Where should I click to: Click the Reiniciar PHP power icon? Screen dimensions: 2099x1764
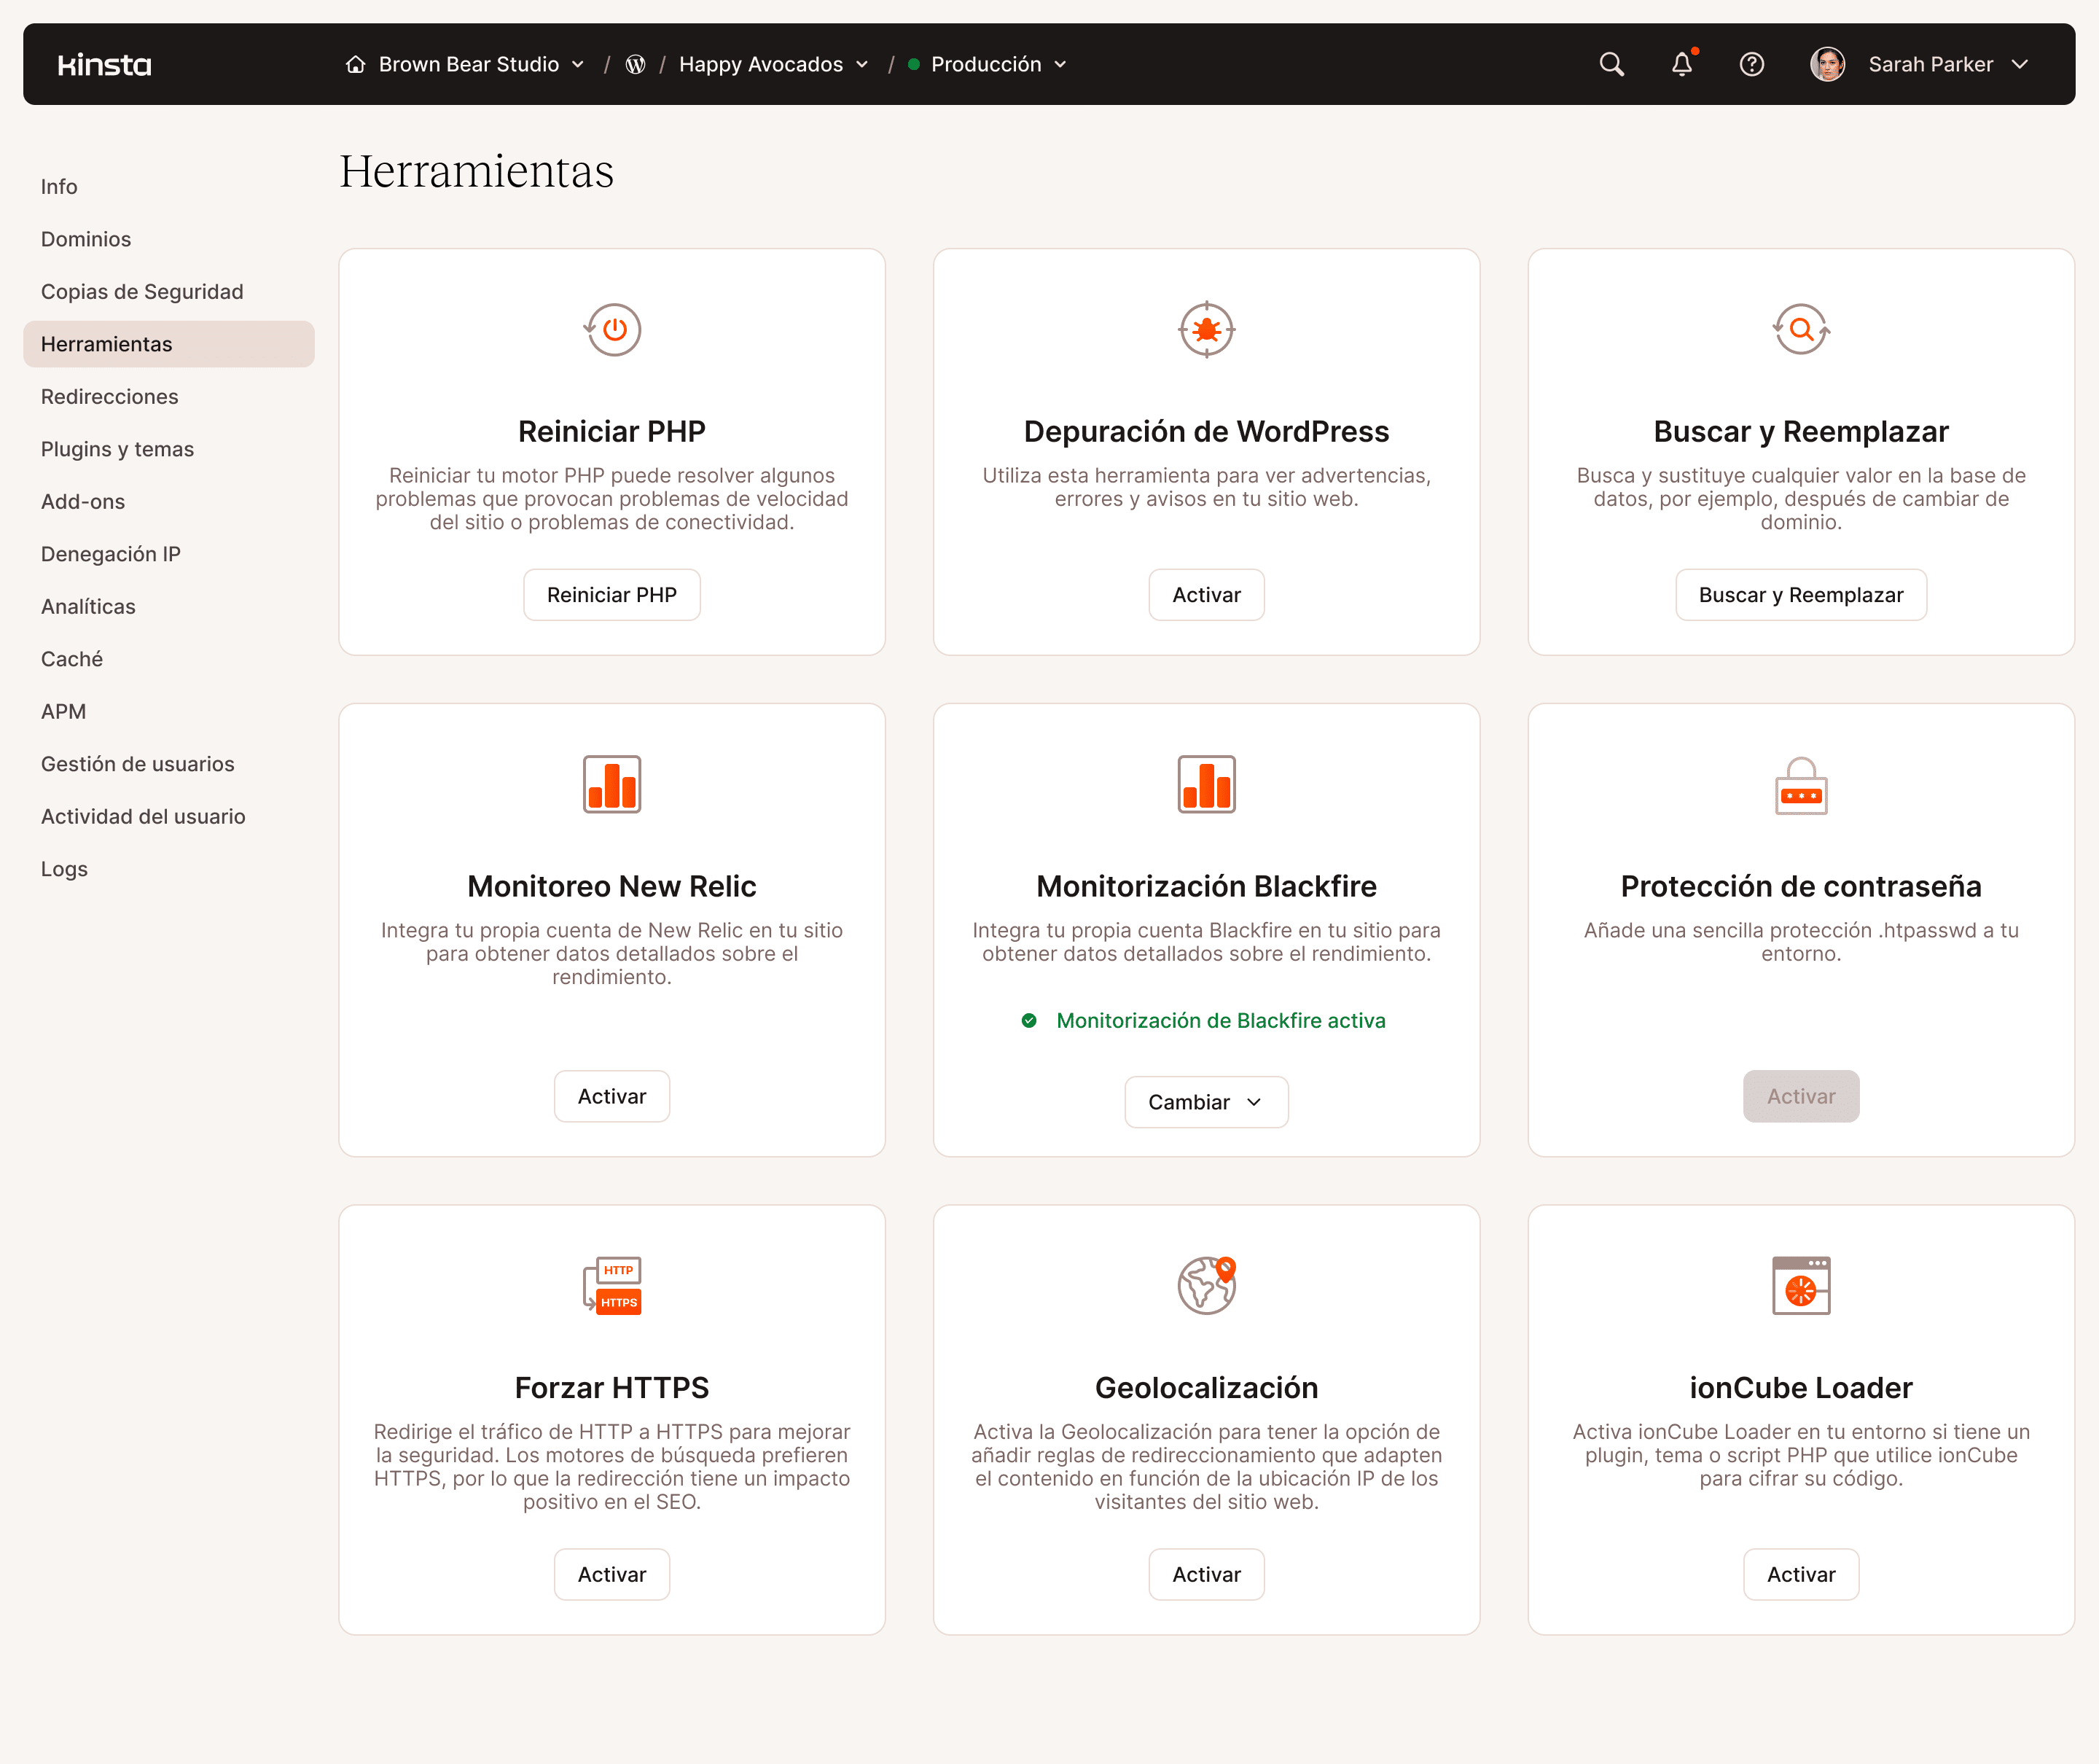(611, 330)
